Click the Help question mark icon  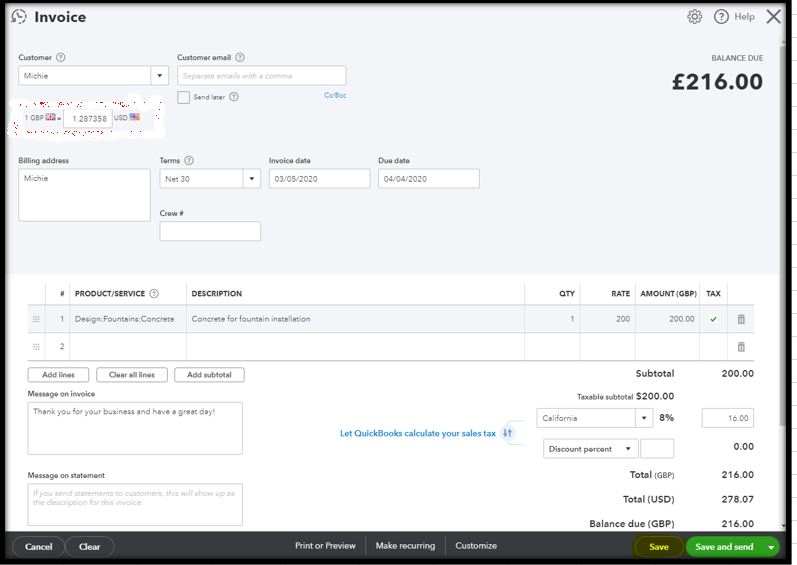tap(721, 17)
